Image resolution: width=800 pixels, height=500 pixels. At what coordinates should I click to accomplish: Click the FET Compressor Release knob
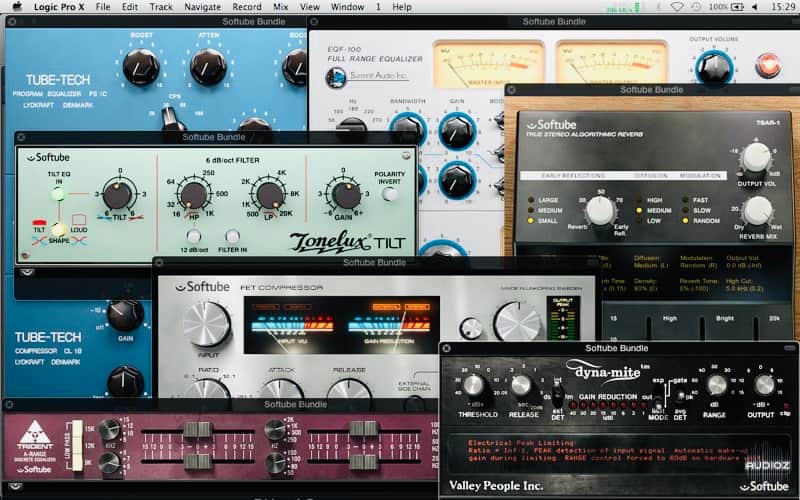349,390
